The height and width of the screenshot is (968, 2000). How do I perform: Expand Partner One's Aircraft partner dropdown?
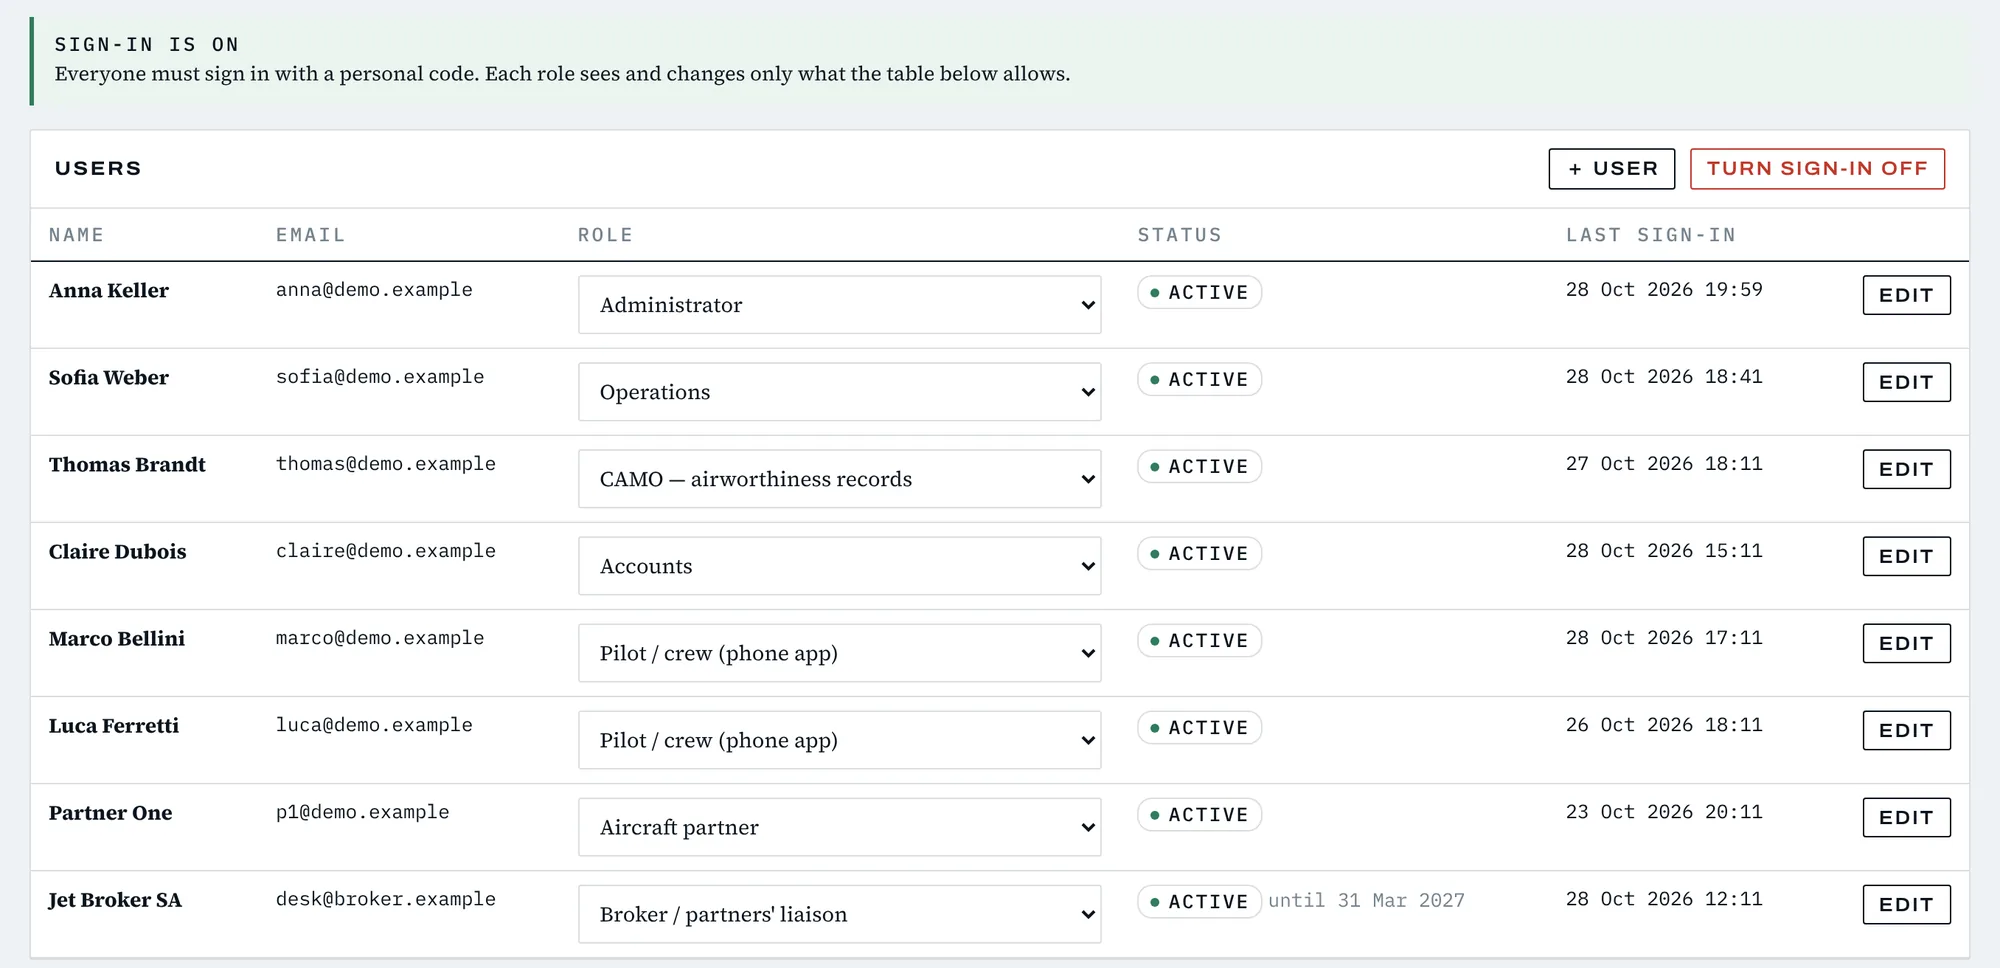[x=839, y=827]
